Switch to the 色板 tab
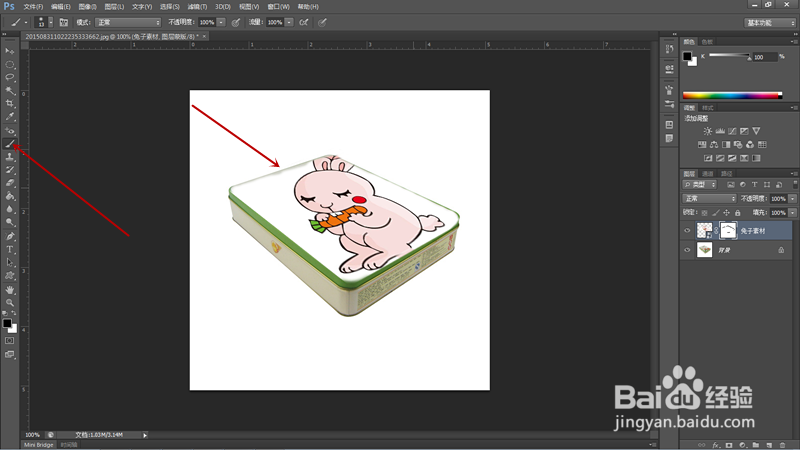Screen dimensions: 800x450 707,42
